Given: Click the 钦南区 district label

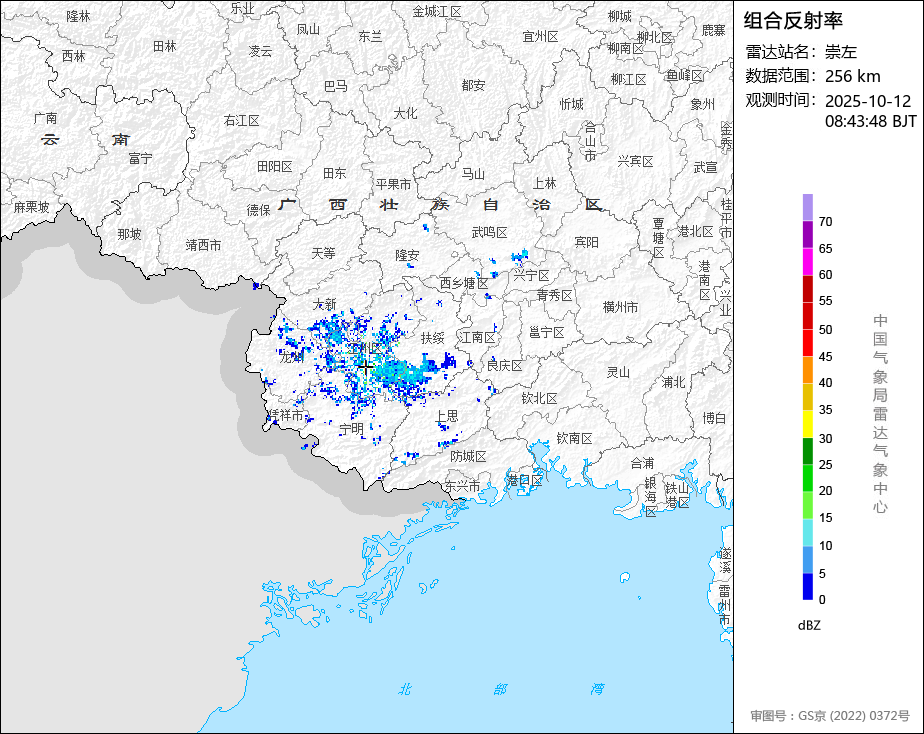Looking at the screenshot, I should coord(575,438).
